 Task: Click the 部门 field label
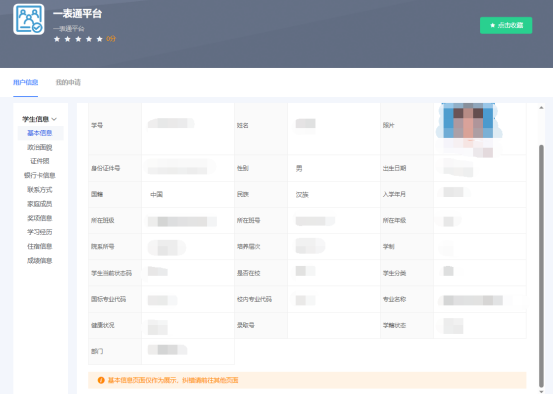(x=97, y=351)
